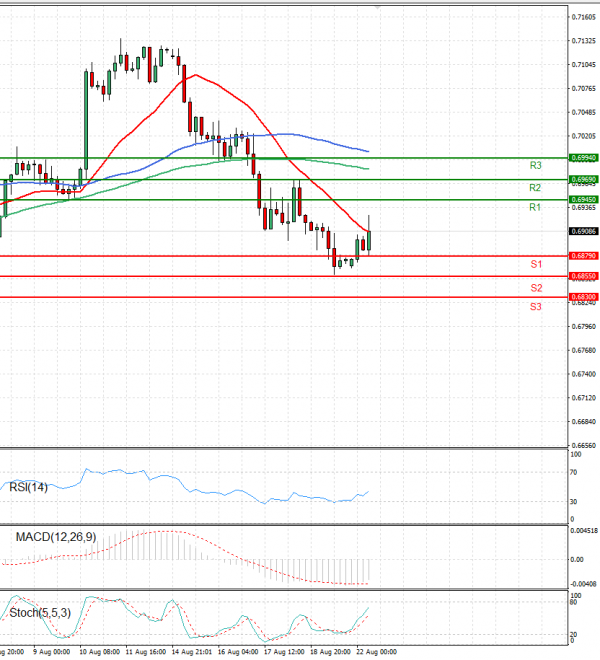The width and height of the screenshot is (600, 660).
Task: Click the 17 Aug 12:00 time label
Action: coord(284,652)
